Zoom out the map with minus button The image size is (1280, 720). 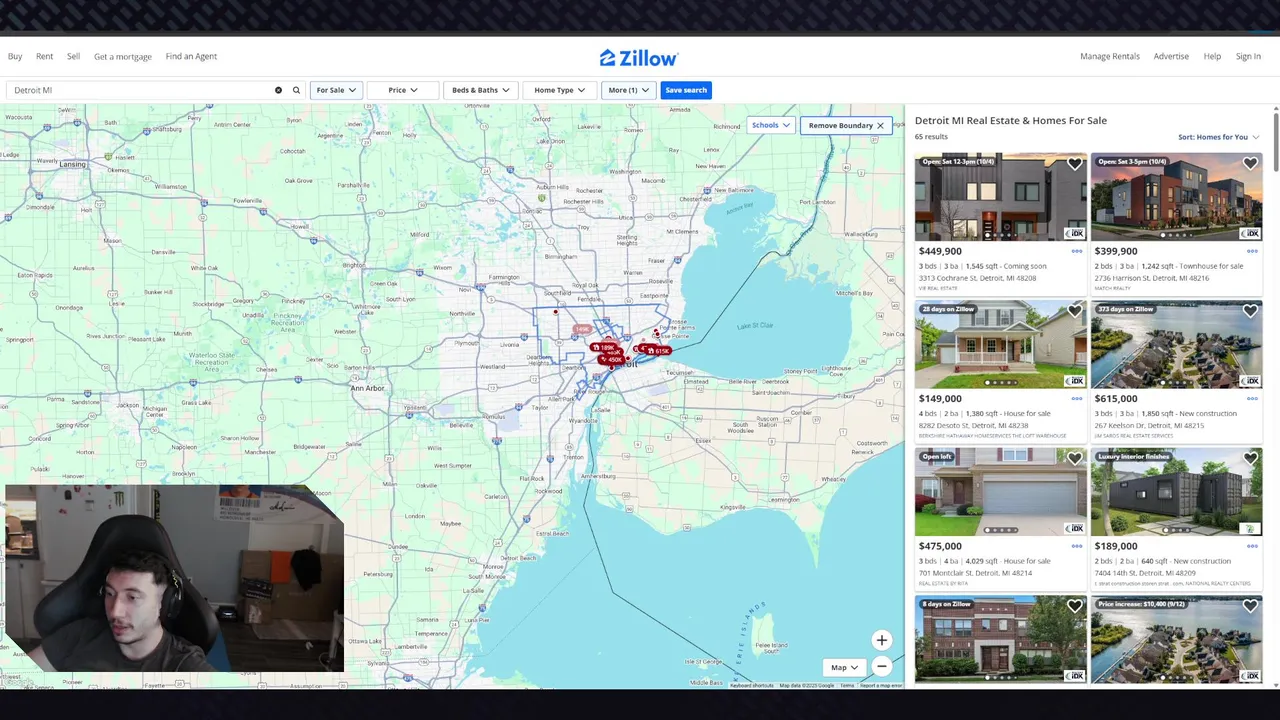[x=881, y=666]
